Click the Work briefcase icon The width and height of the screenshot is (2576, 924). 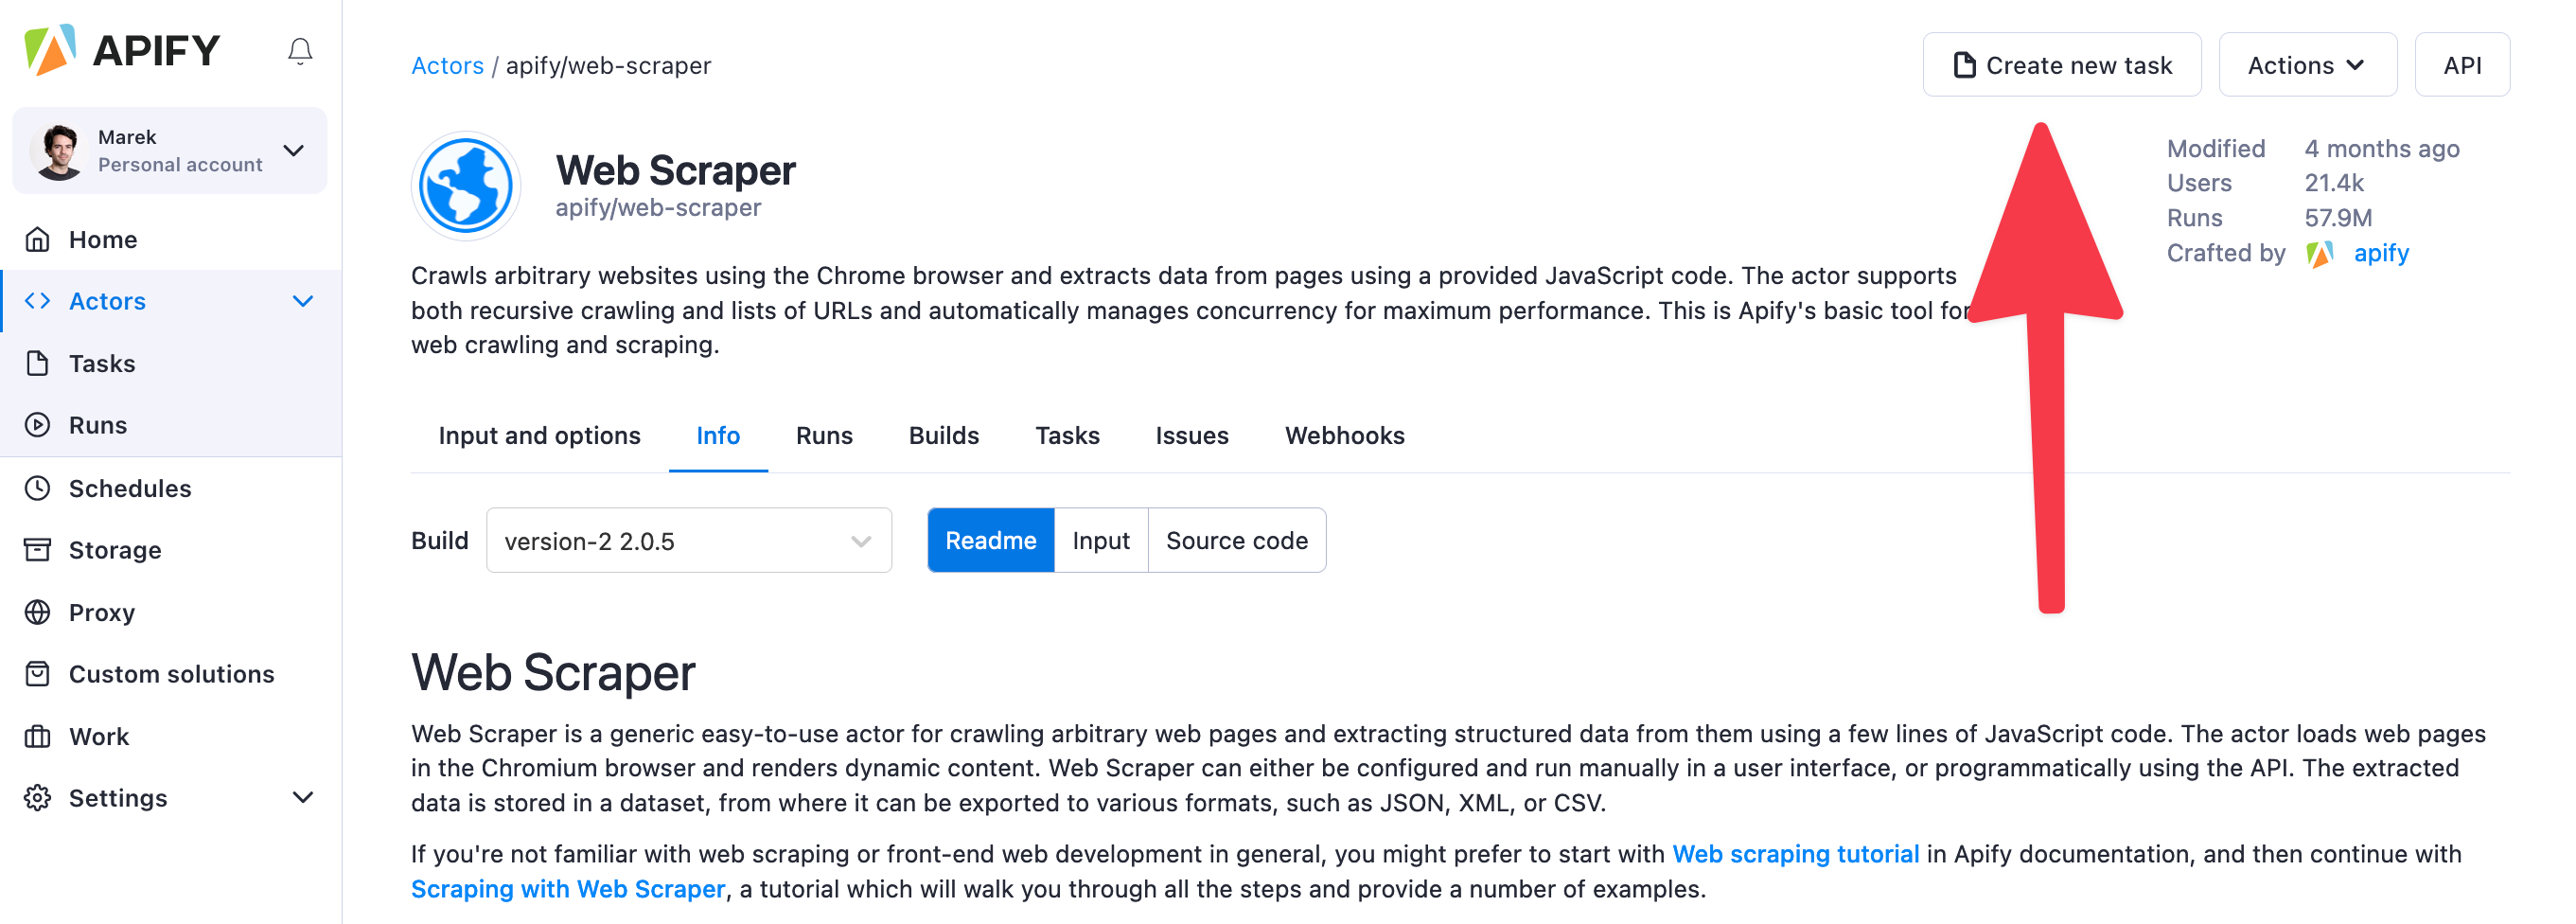pos(38,737)
